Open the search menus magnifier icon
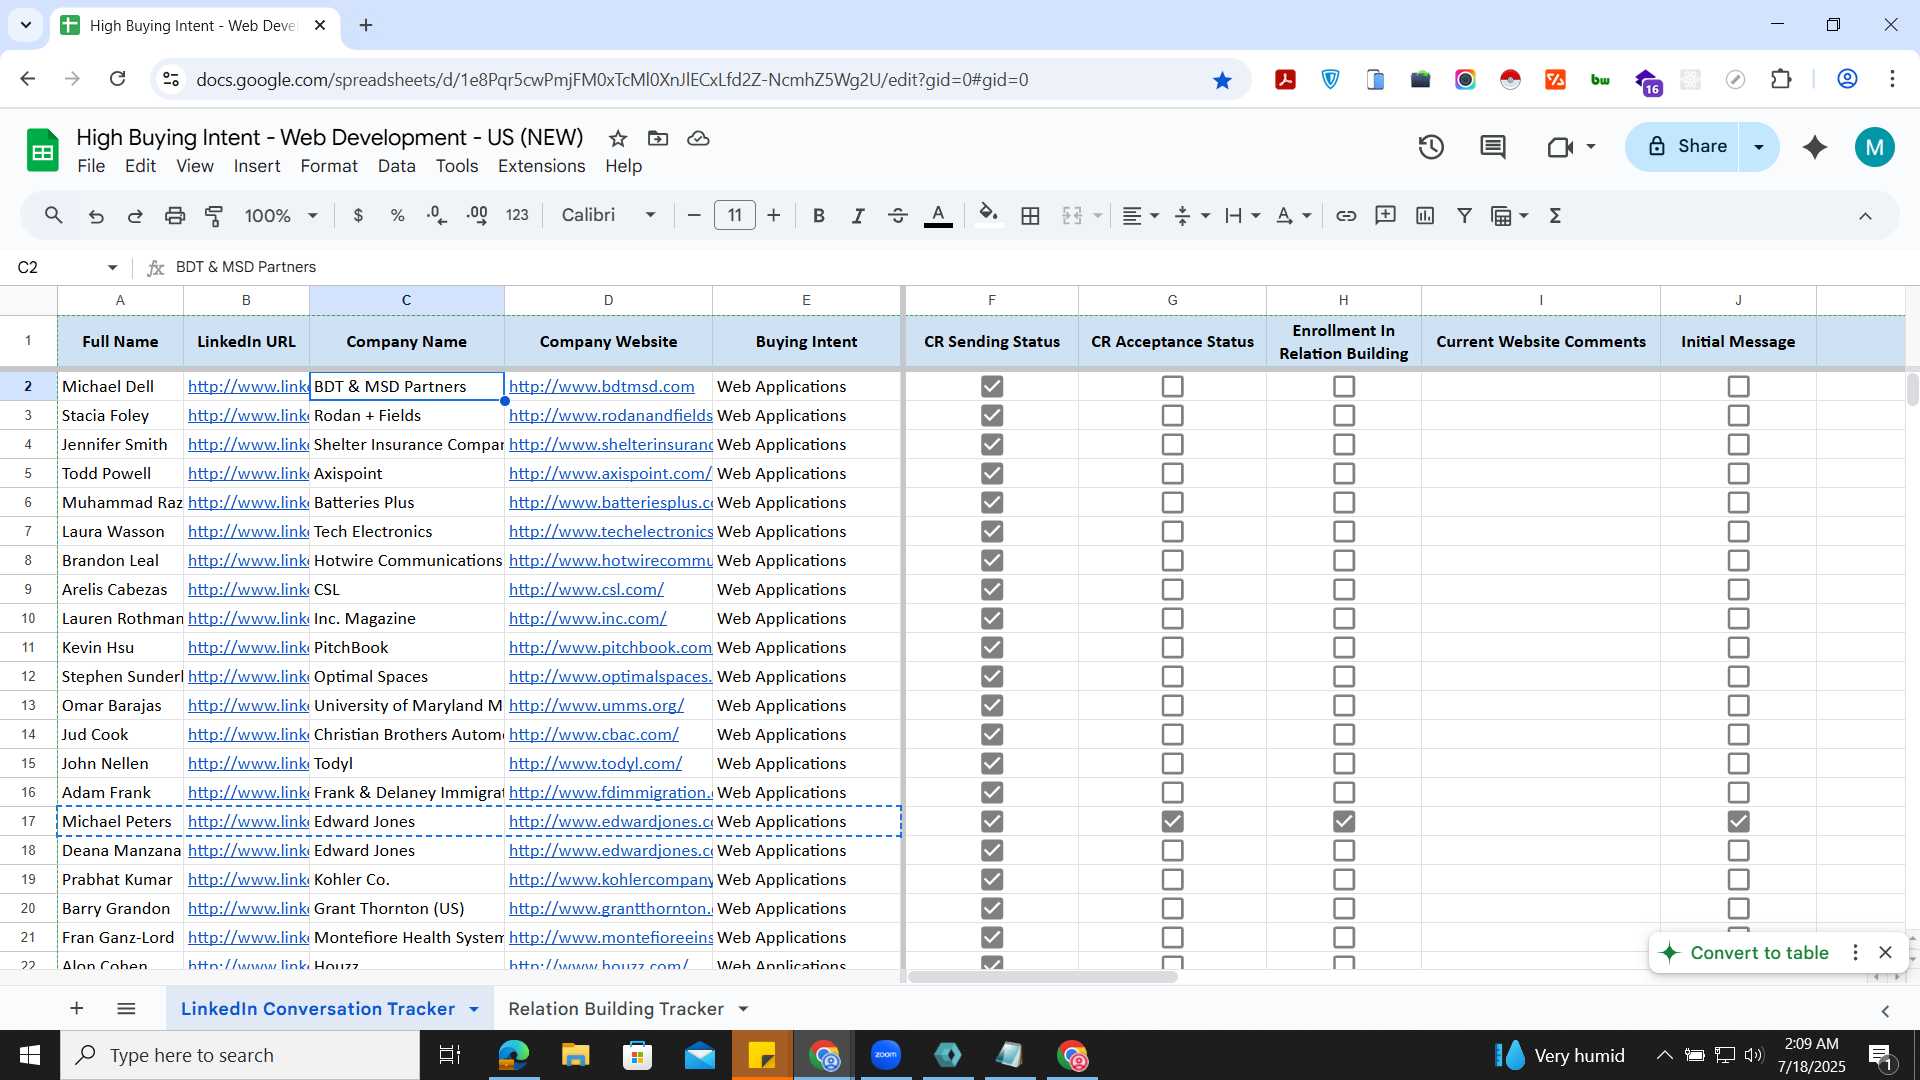 coord(54,215)
